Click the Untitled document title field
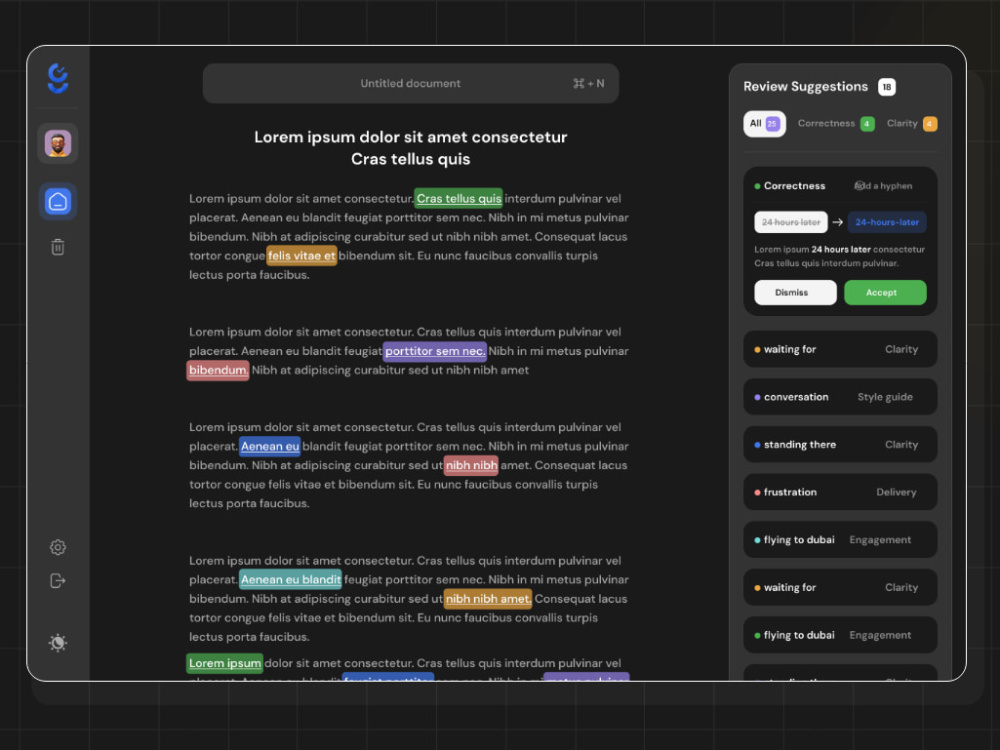 pos(410,84)
